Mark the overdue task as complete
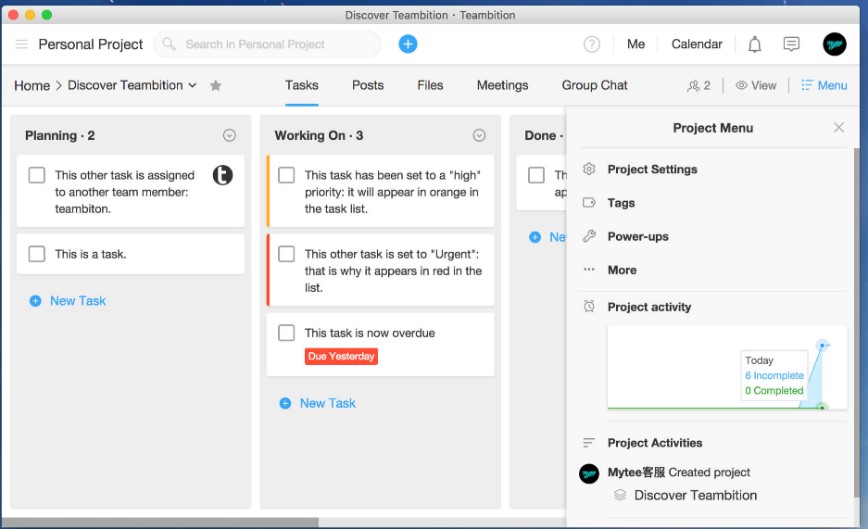 click(x=287, y=333)
